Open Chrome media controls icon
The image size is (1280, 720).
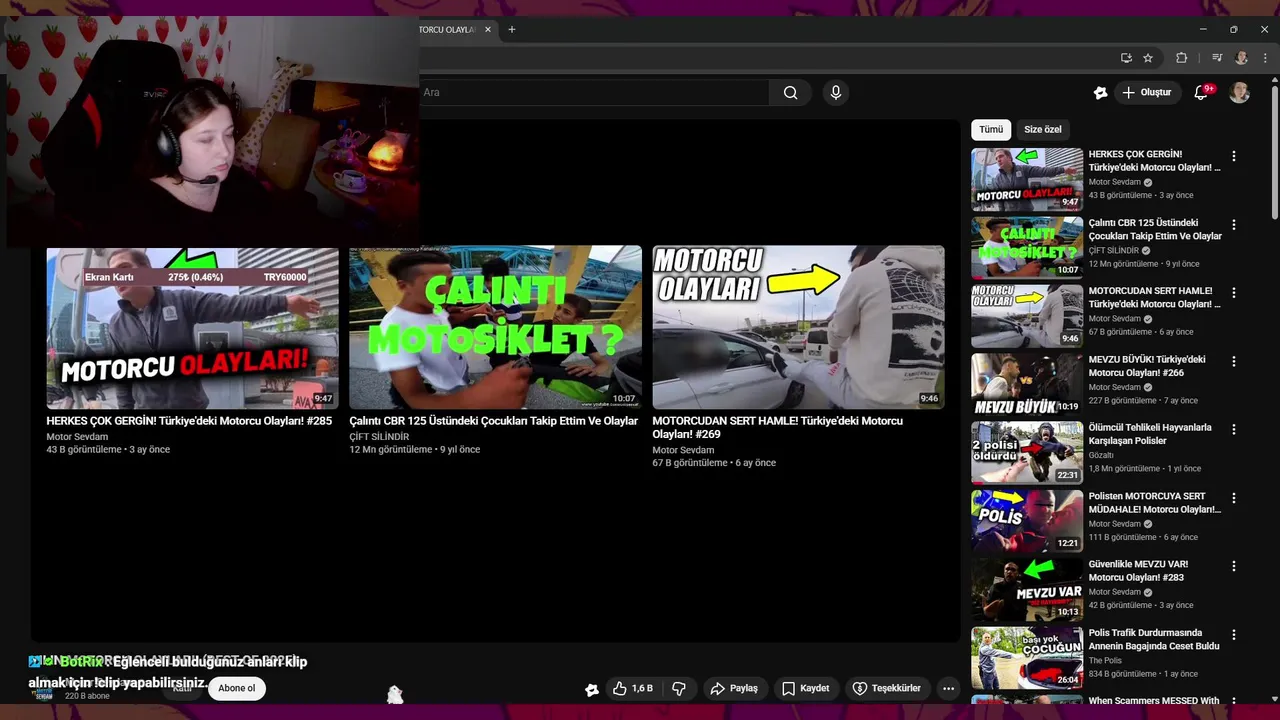(x=1217, y=58)
